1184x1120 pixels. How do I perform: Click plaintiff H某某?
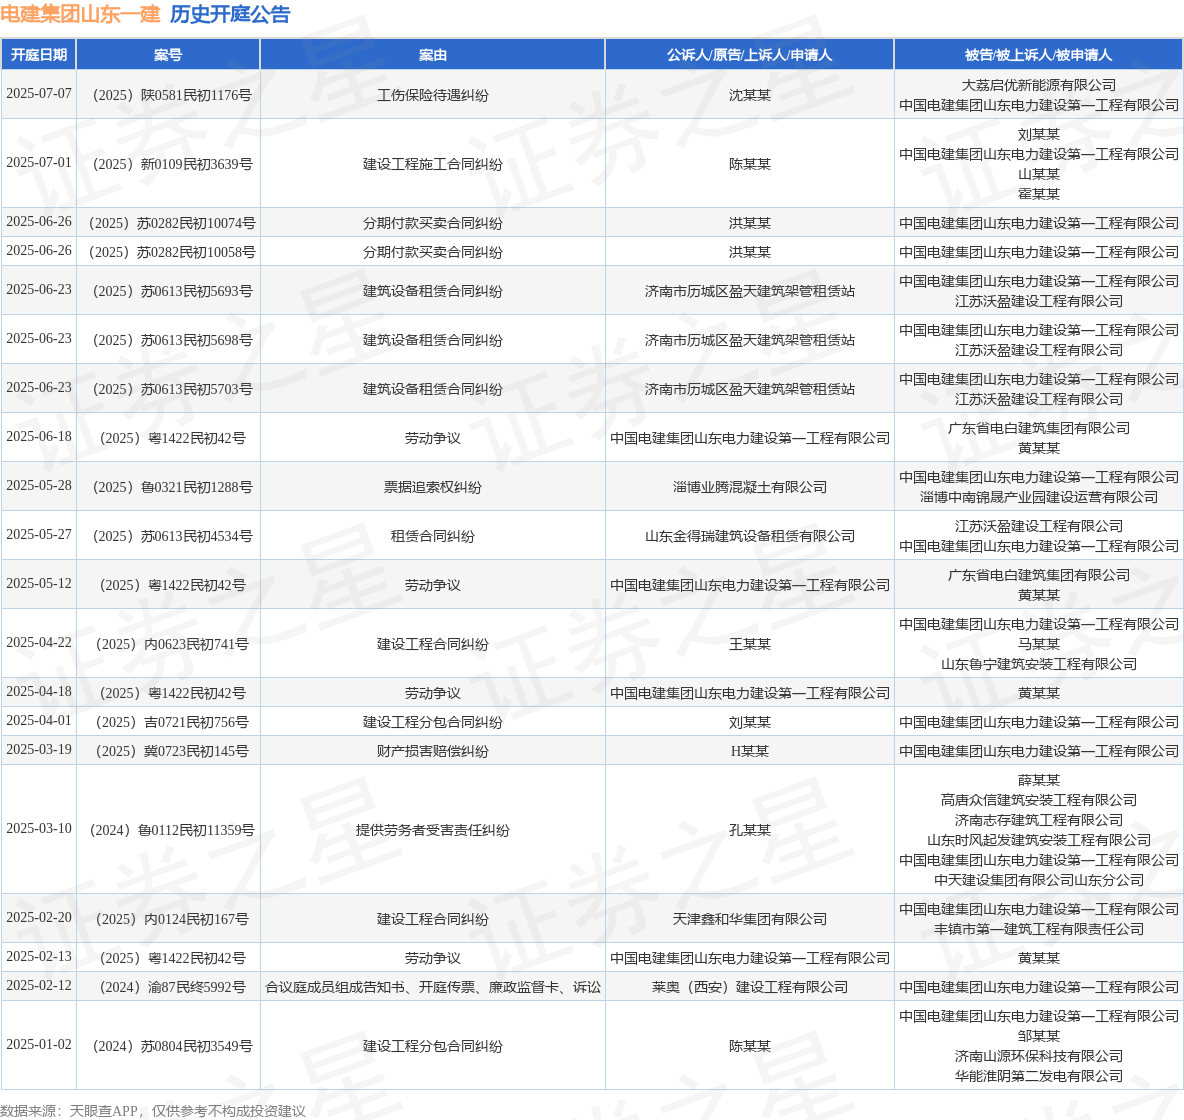tap(750, 751)
